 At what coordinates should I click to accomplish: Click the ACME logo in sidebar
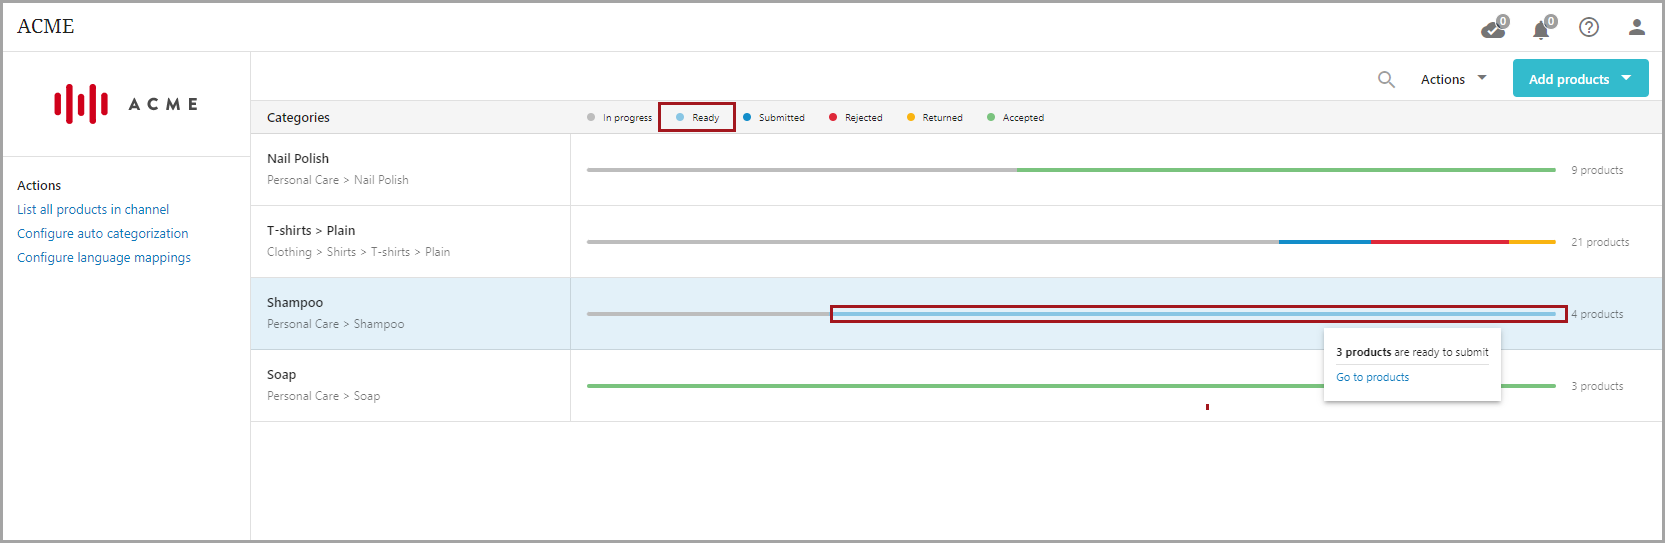(x=126, y=104)
